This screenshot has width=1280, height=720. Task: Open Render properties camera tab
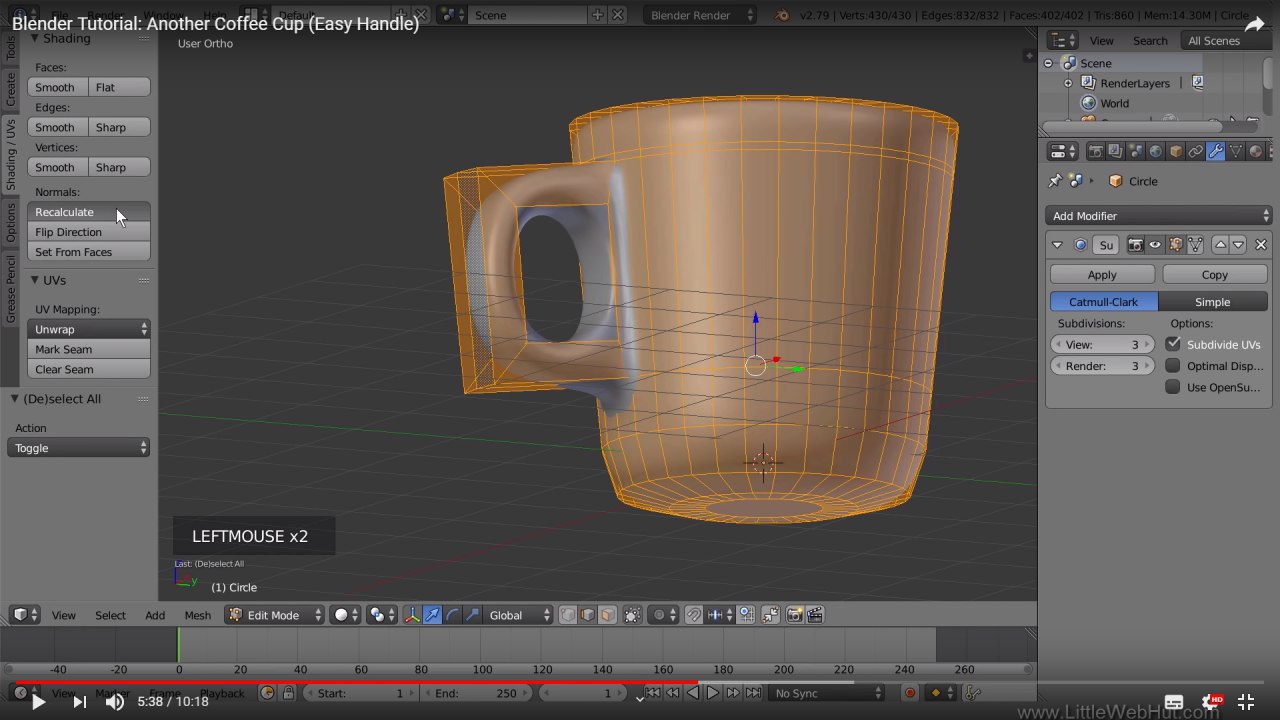(x=1096, y=151)
